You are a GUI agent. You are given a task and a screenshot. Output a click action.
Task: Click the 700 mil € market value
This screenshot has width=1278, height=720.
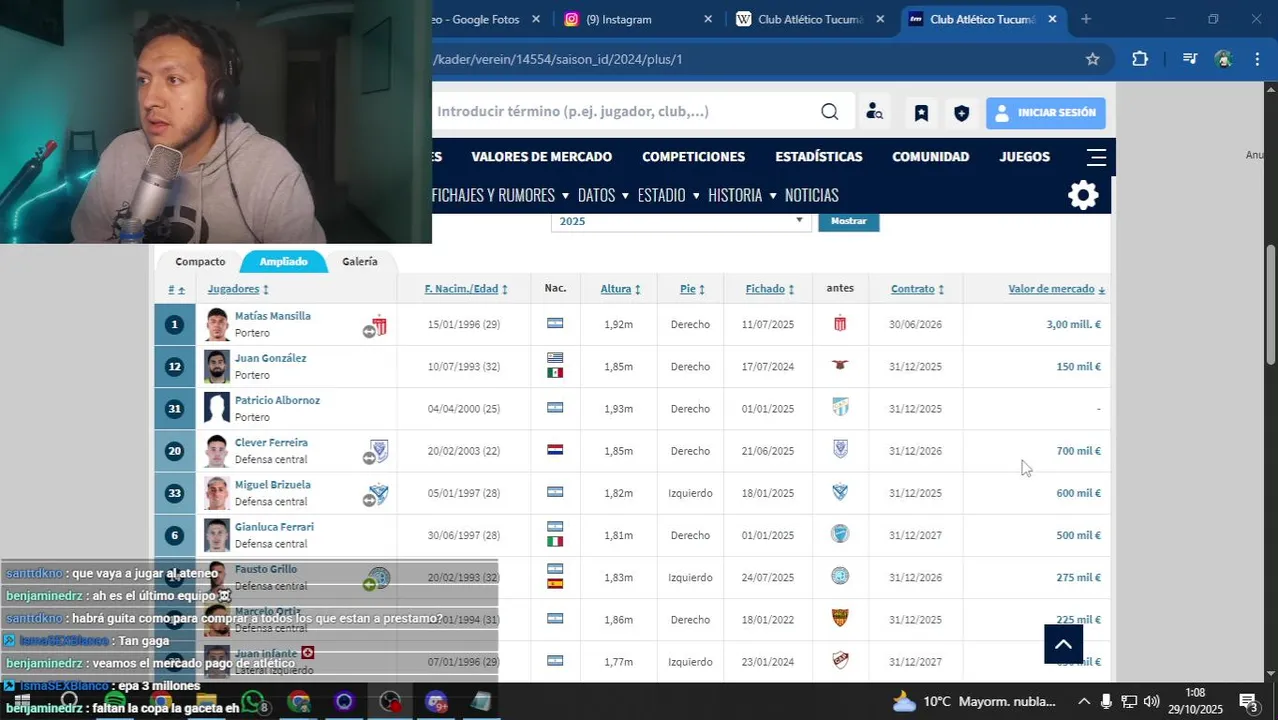(1078, 451)
